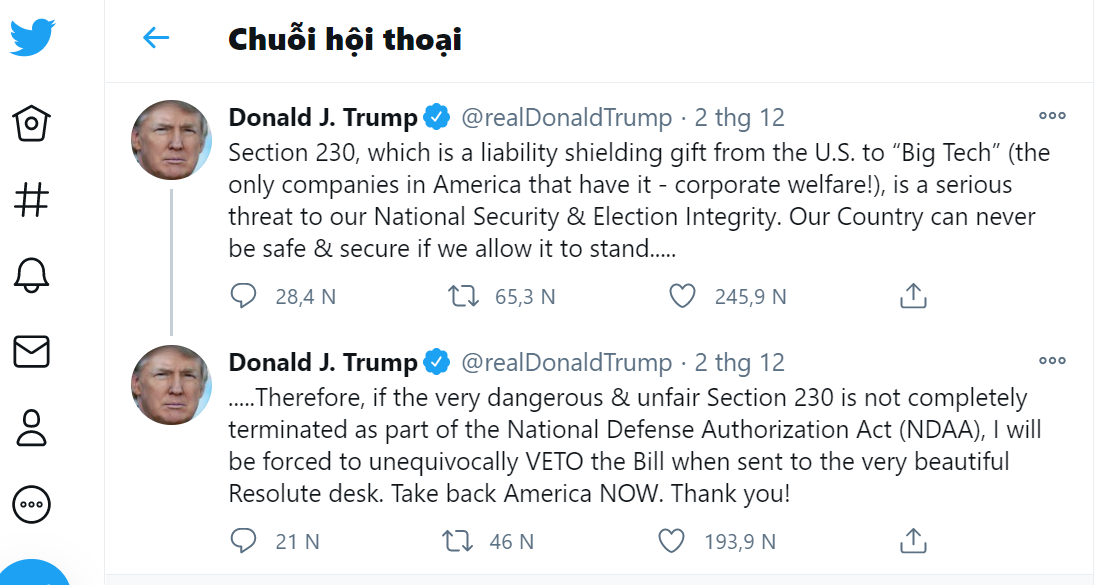Open more options on second tweet
This screenshot has width=1099, height=585.
[x=1052, y=361]
